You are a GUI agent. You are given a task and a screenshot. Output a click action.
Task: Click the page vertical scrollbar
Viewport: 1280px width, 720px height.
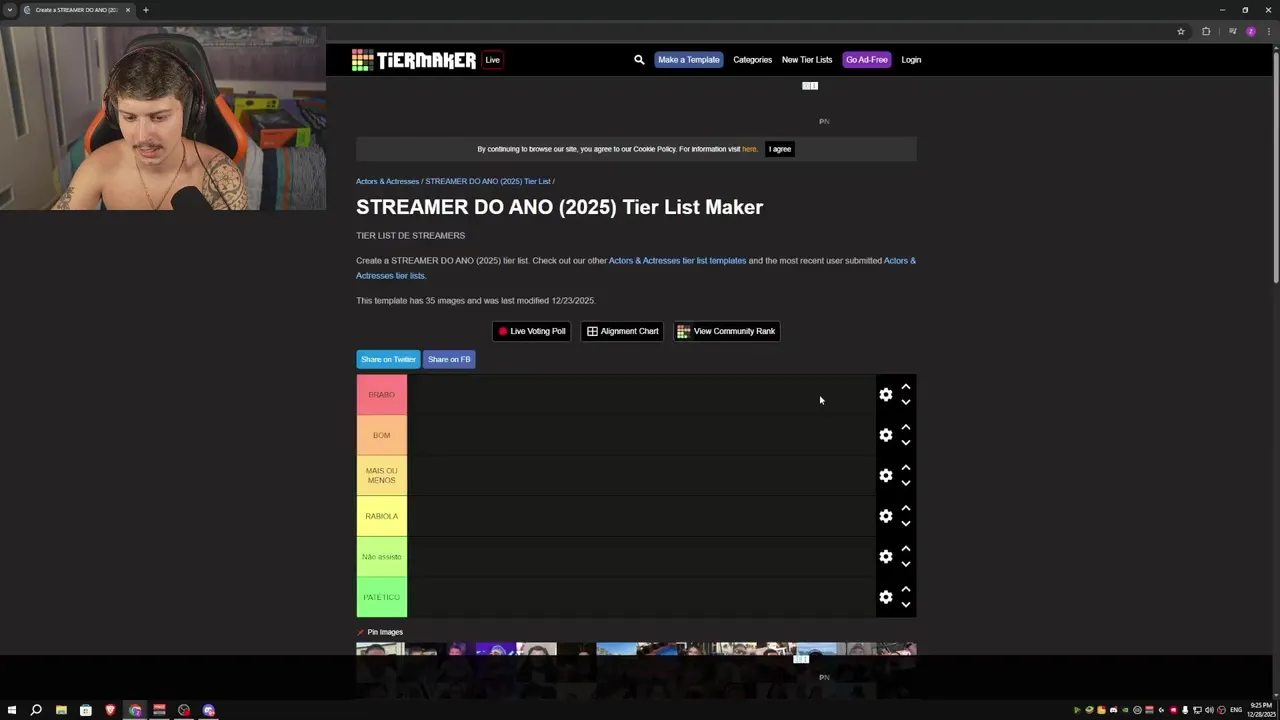tap(1276, 168)
